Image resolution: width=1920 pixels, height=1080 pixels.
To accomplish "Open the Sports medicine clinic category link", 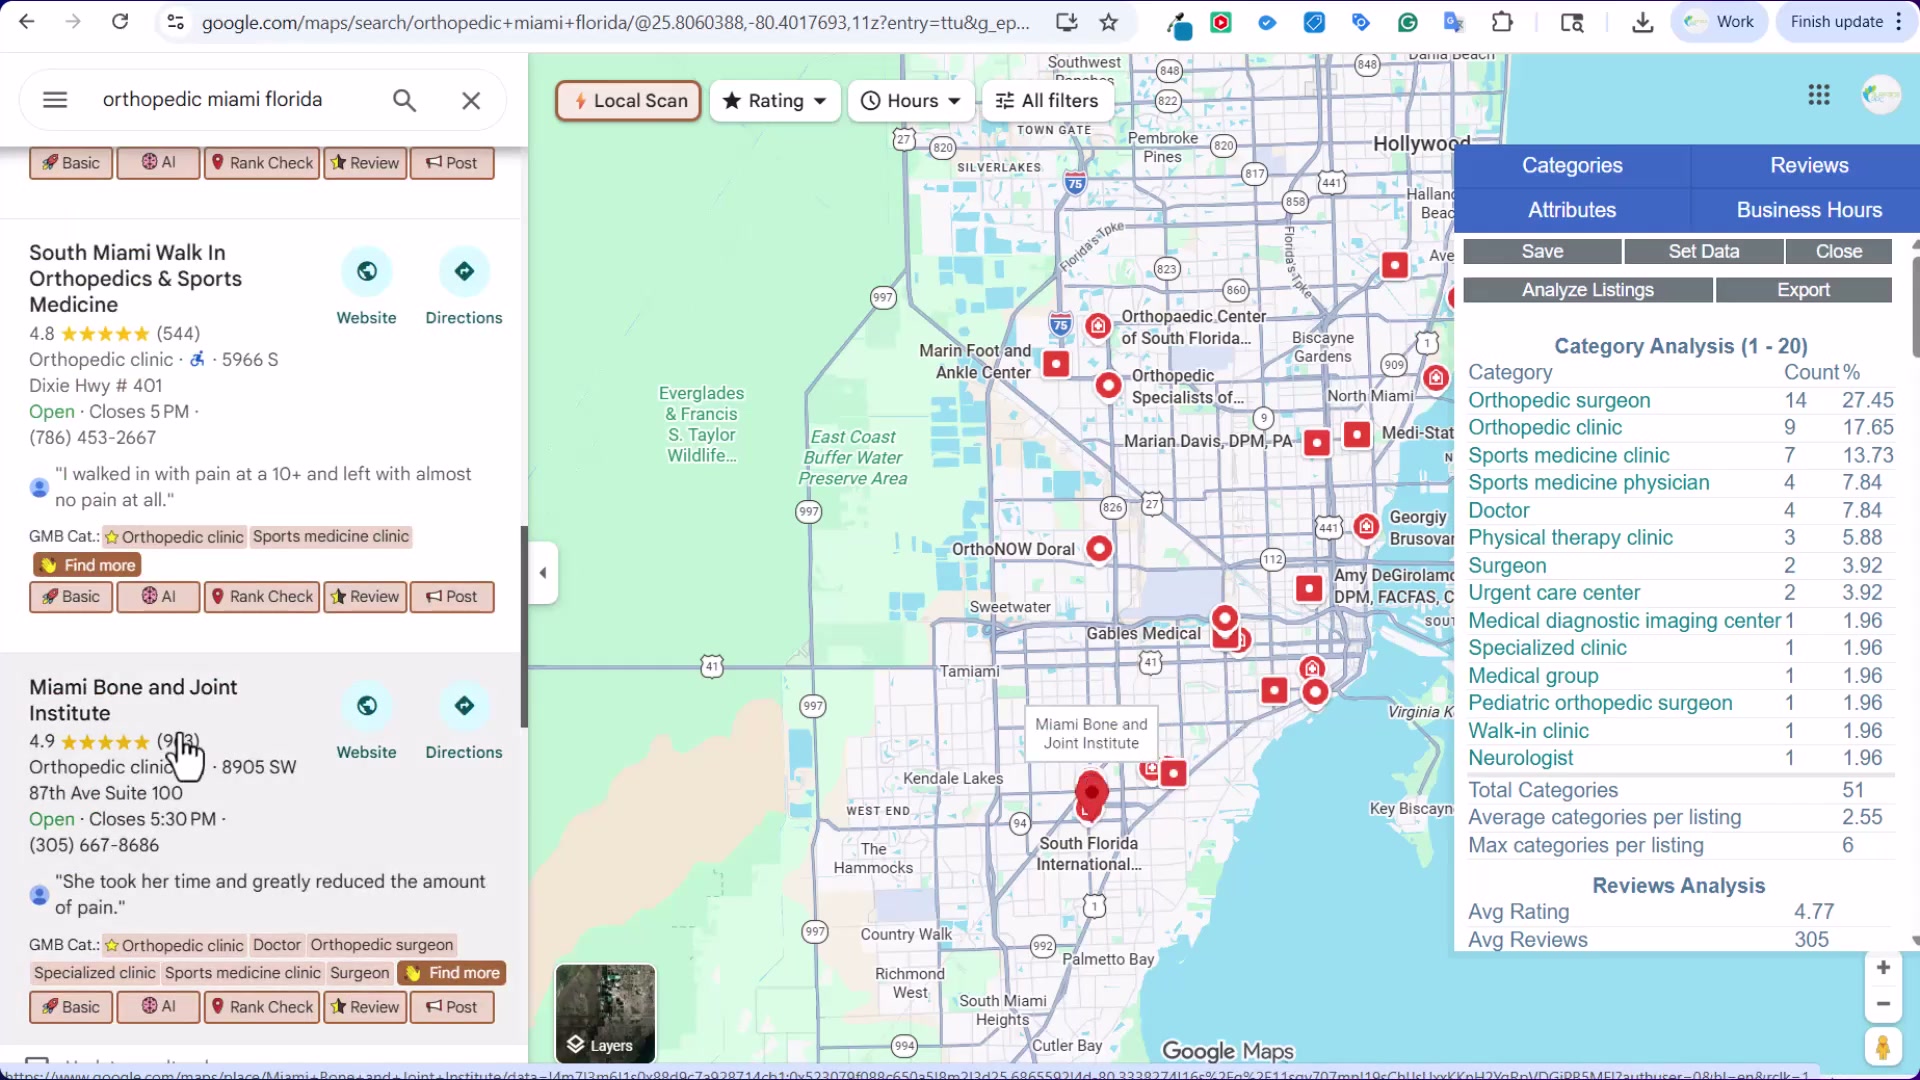I will (x=1569, y=456).
